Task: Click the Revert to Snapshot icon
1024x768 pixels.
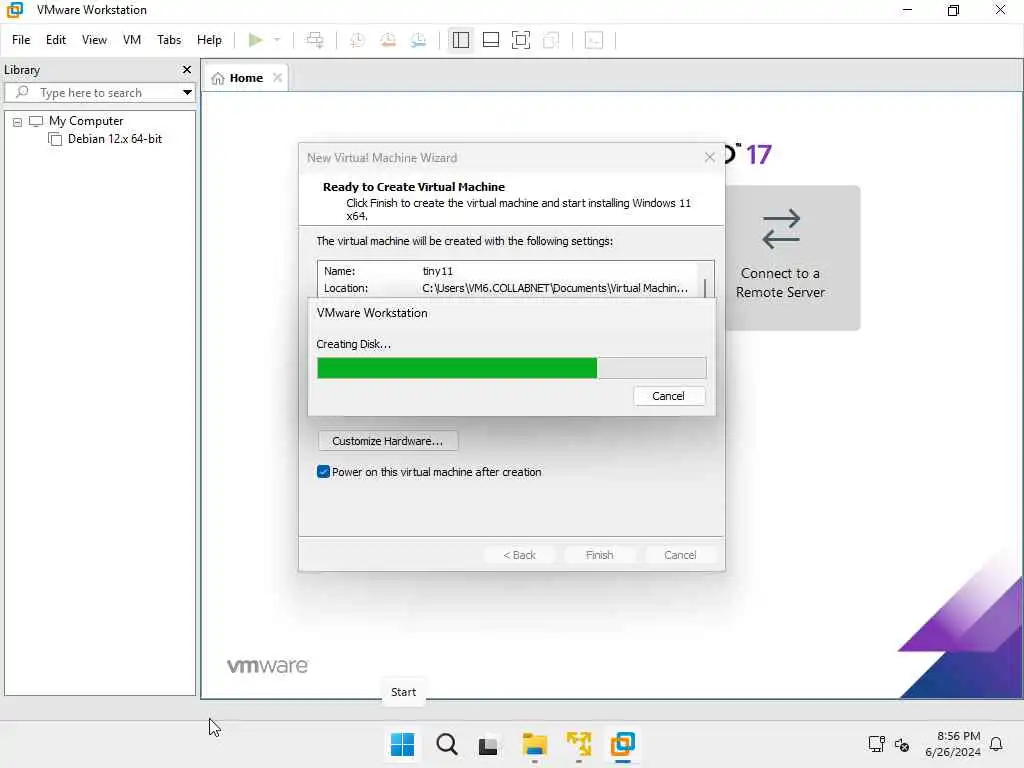Action: click(388, 40)
